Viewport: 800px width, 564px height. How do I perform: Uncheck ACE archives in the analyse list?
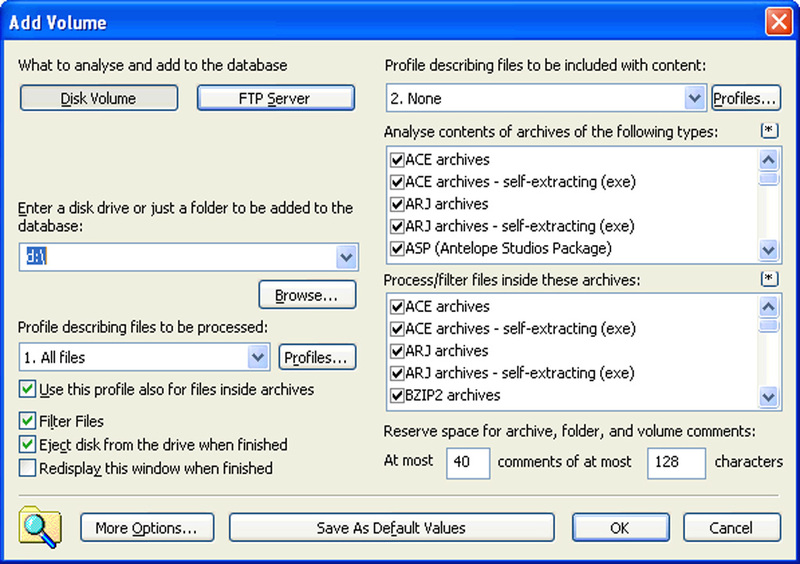tap(397, 160)
